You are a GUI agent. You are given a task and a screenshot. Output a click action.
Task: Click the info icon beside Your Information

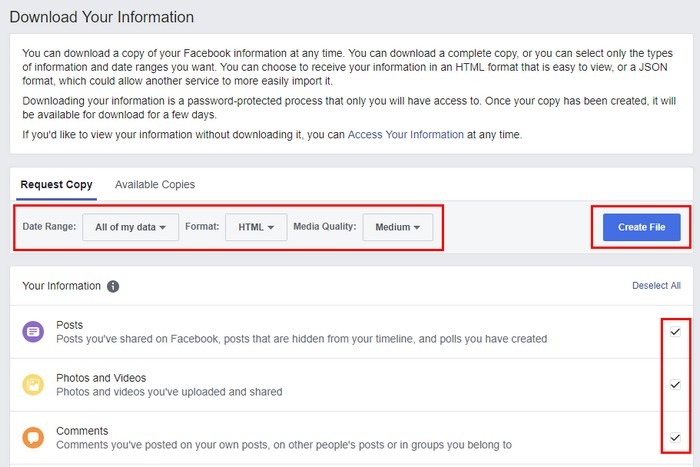pyautogui.click(x=113, y=286)
